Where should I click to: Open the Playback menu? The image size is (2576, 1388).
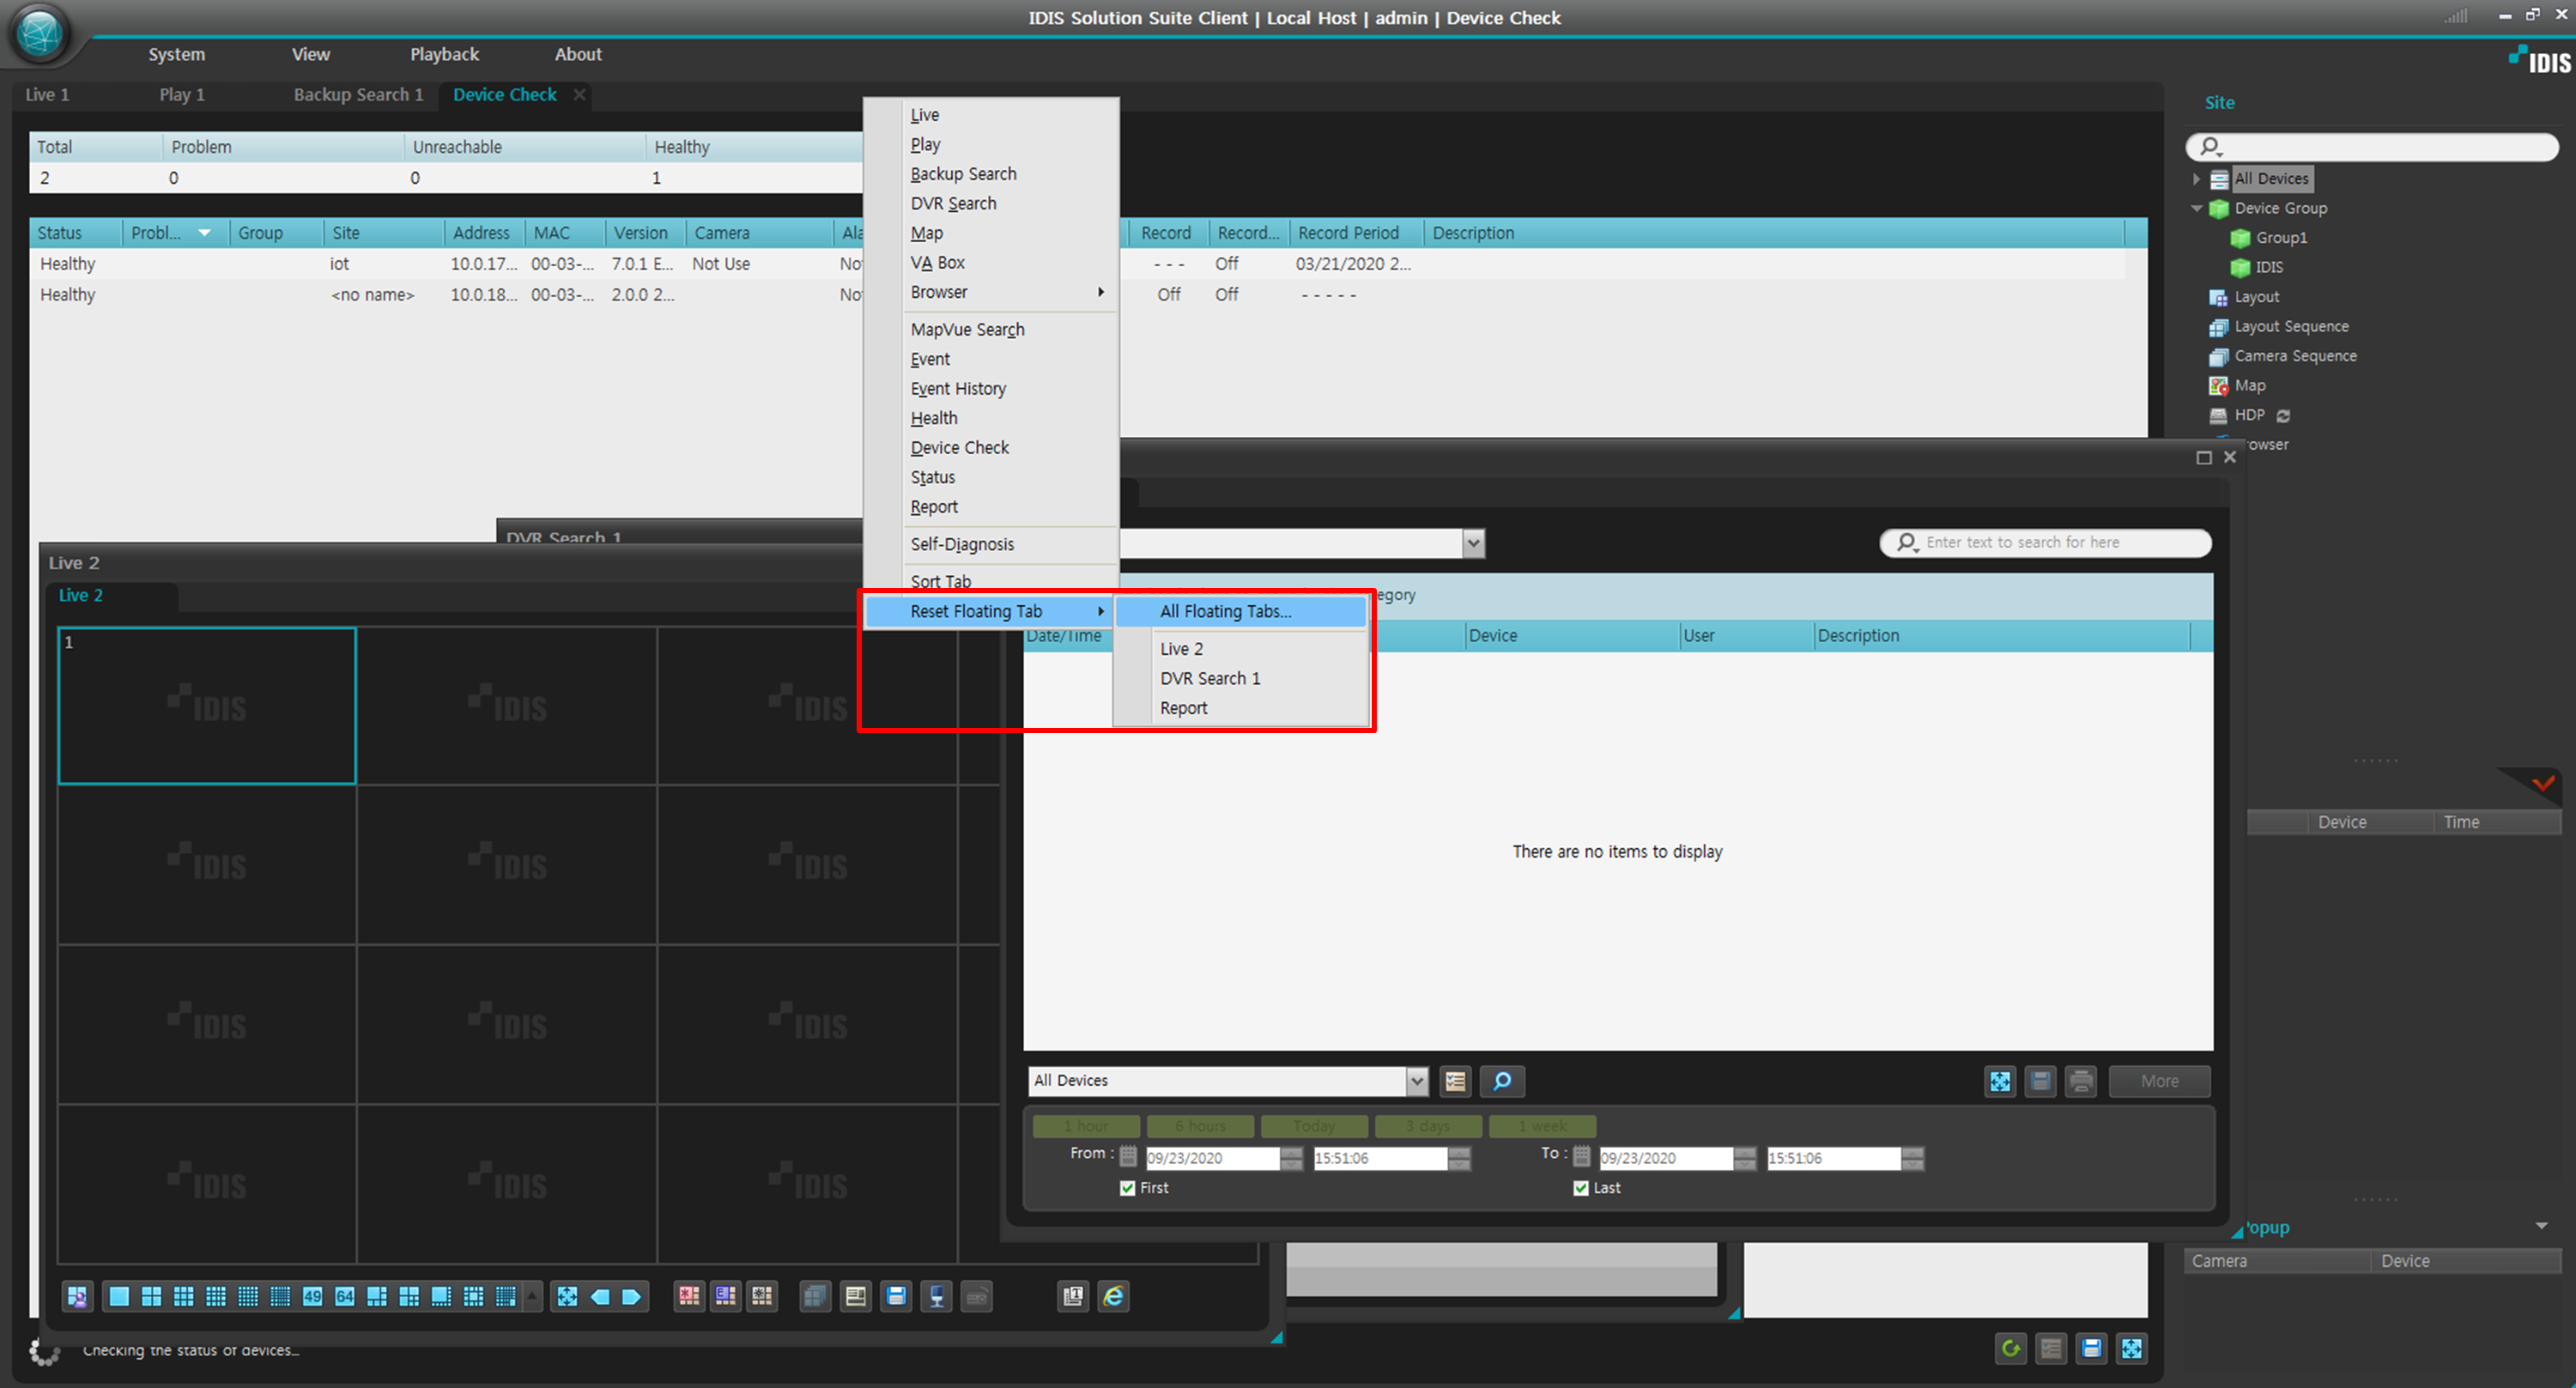444,54
